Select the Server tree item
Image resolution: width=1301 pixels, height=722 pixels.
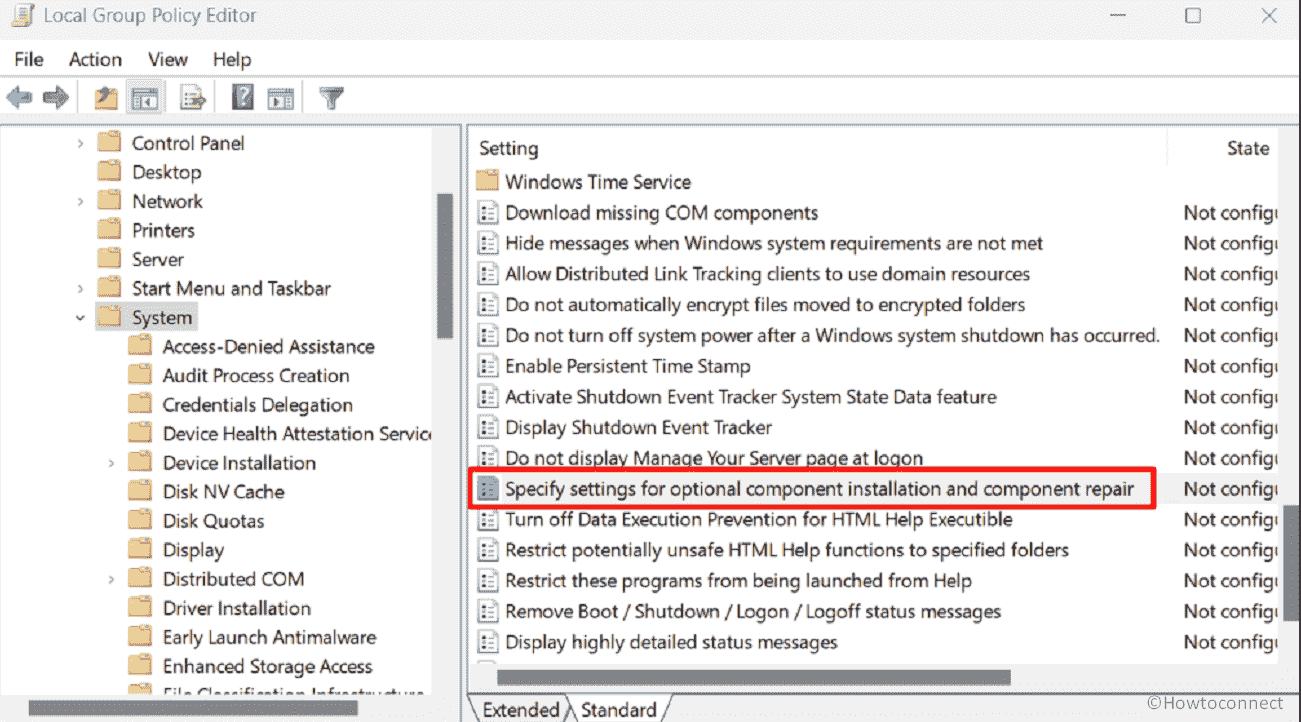(158, 259)
